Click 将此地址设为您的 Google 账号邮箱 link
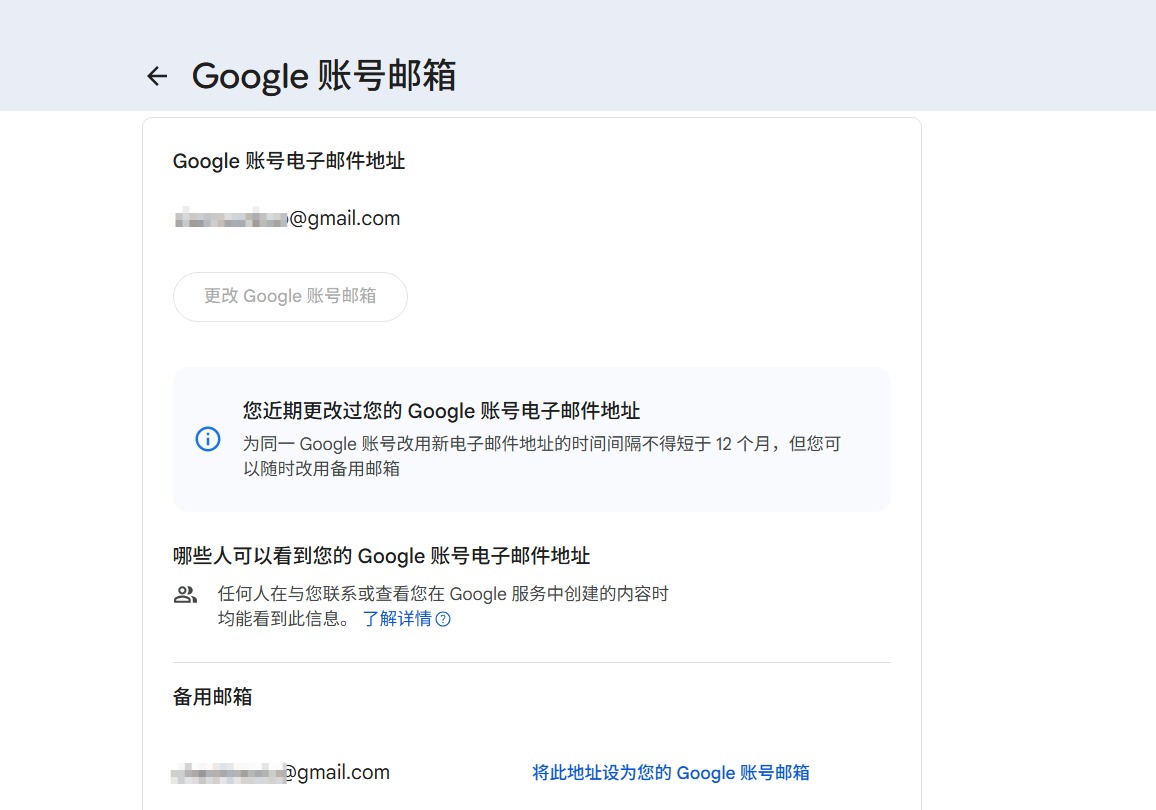The width and height of the screenshot is (1156, 810). [670, 772]
